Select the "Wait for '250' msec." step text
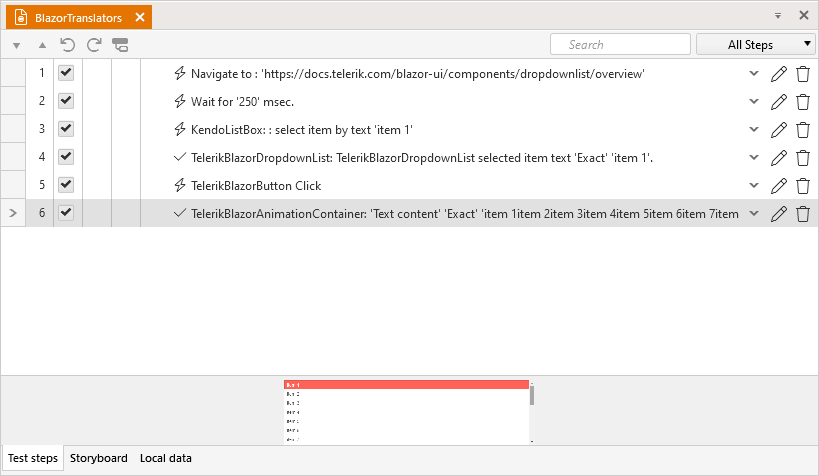This screenshot has width=819, height=476. tap(242, 101)
